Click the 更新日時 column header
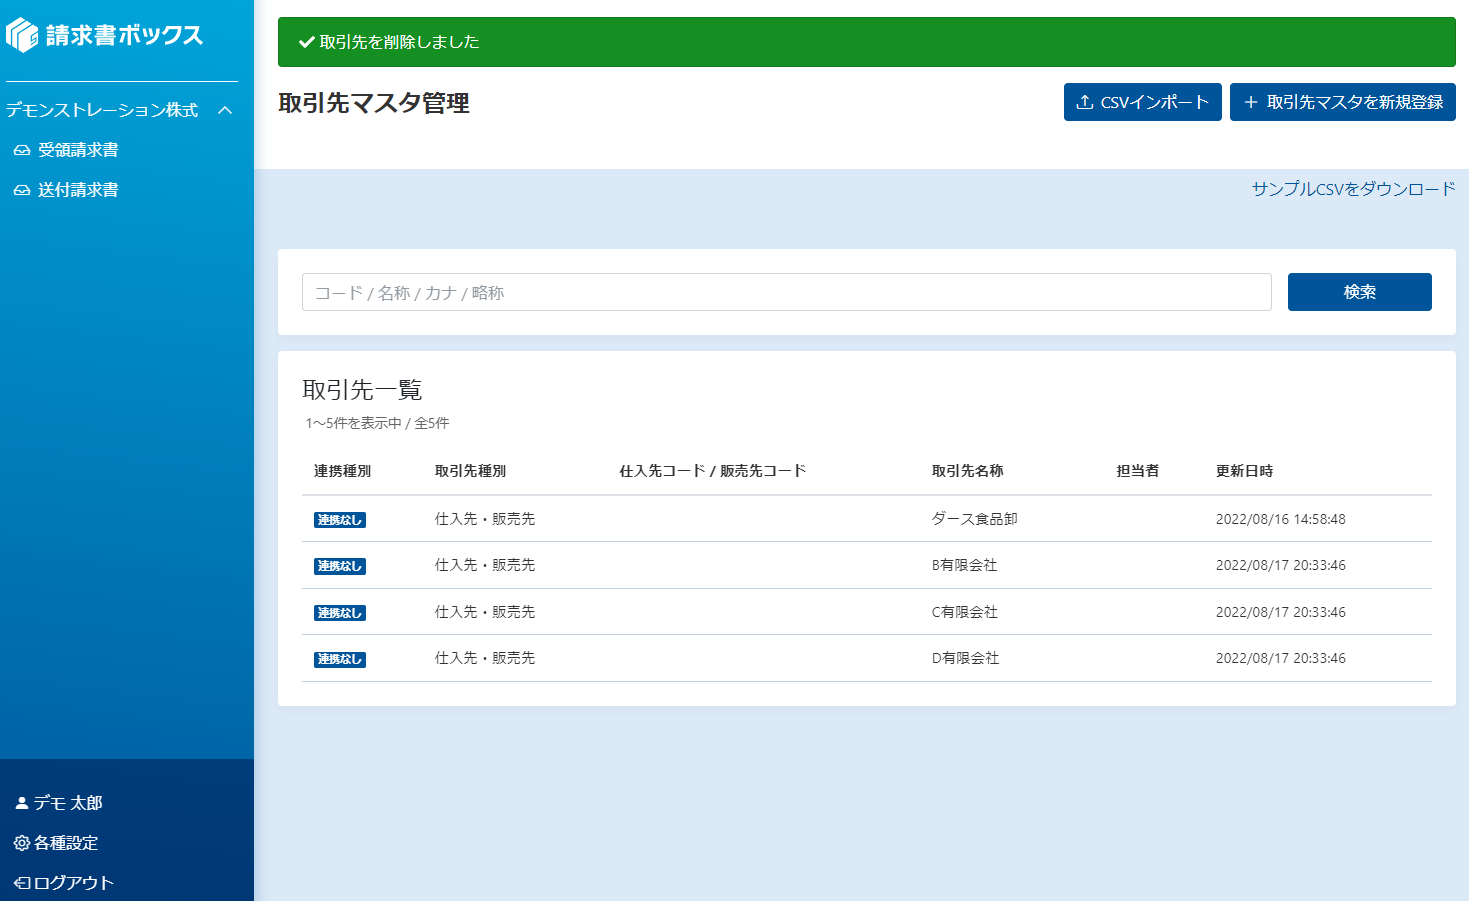 click(1244, 471)
